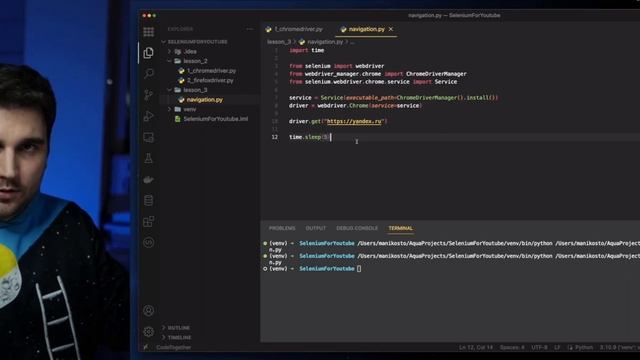Image resolution: width=640 pixels, height=360 pixels.
Task: Open the Database cylinder view
Action: pyautogui.click(x=149, y=200)
